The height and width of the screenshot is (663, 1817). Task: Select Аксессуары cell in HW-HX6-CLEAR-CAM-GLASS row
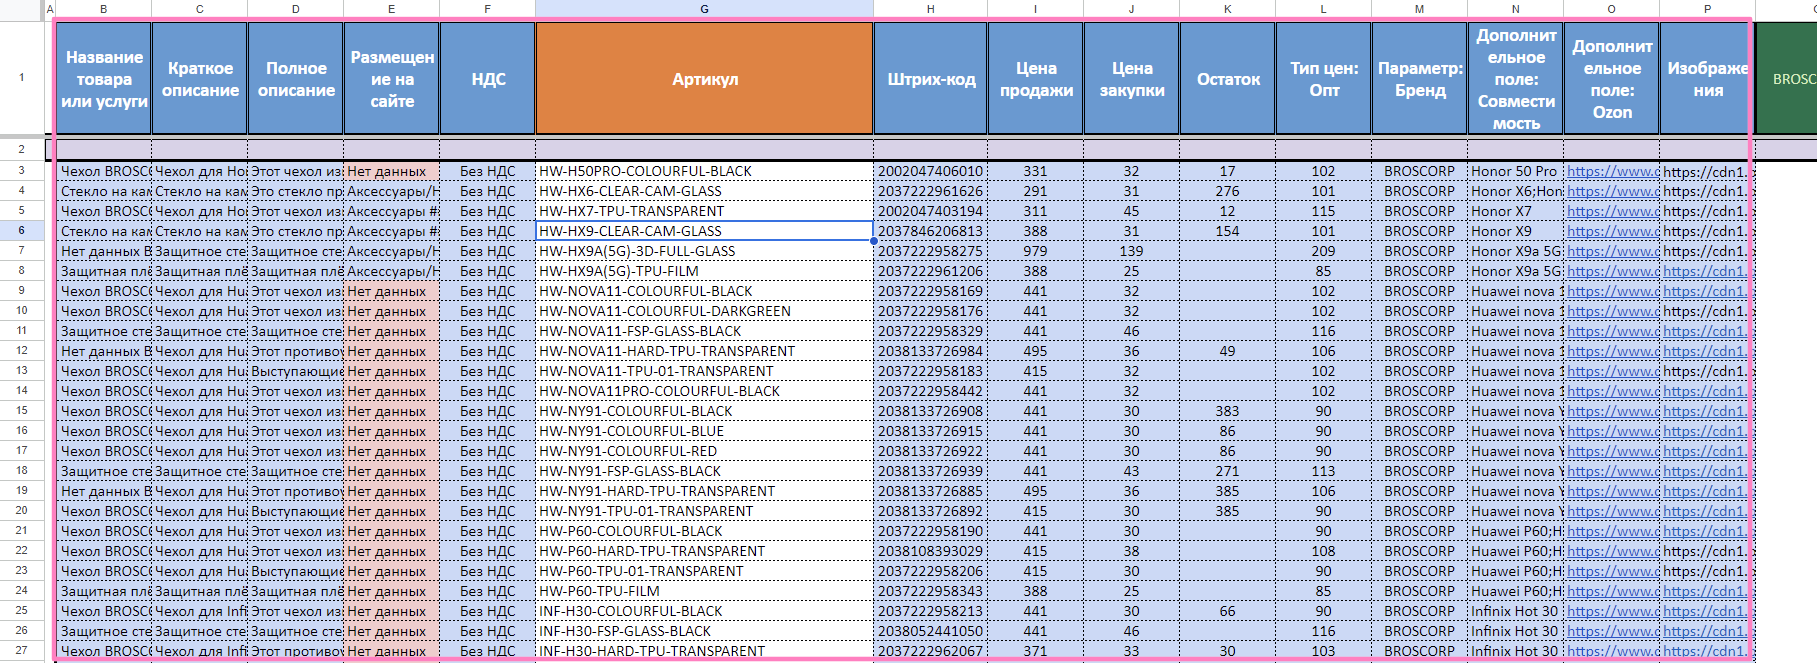click(391, 191)
